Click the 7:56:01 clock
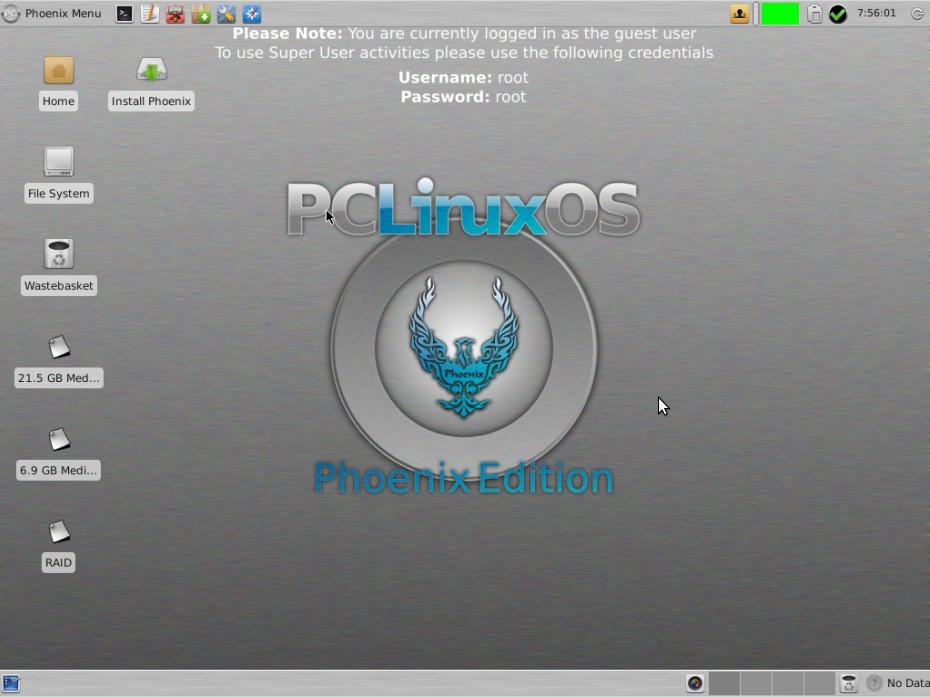Viewport: 930px width, 698px height. point(876,13)
